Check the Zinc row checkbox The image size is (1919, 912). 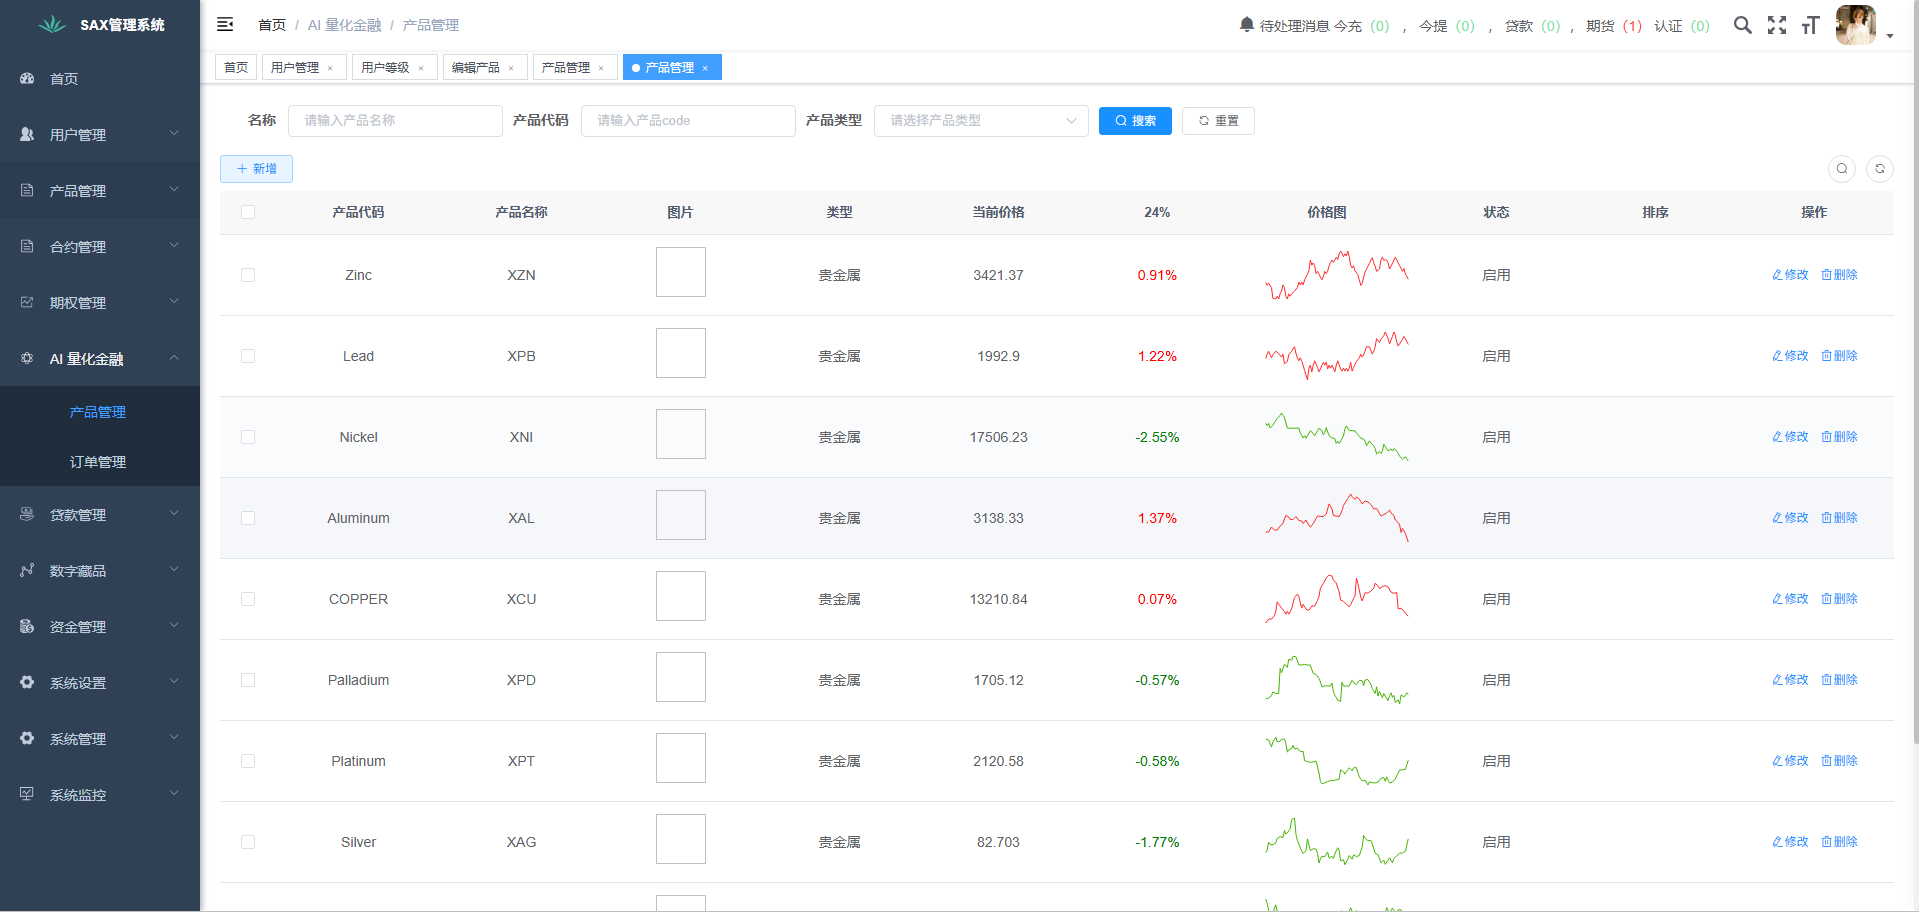point(248,275)
